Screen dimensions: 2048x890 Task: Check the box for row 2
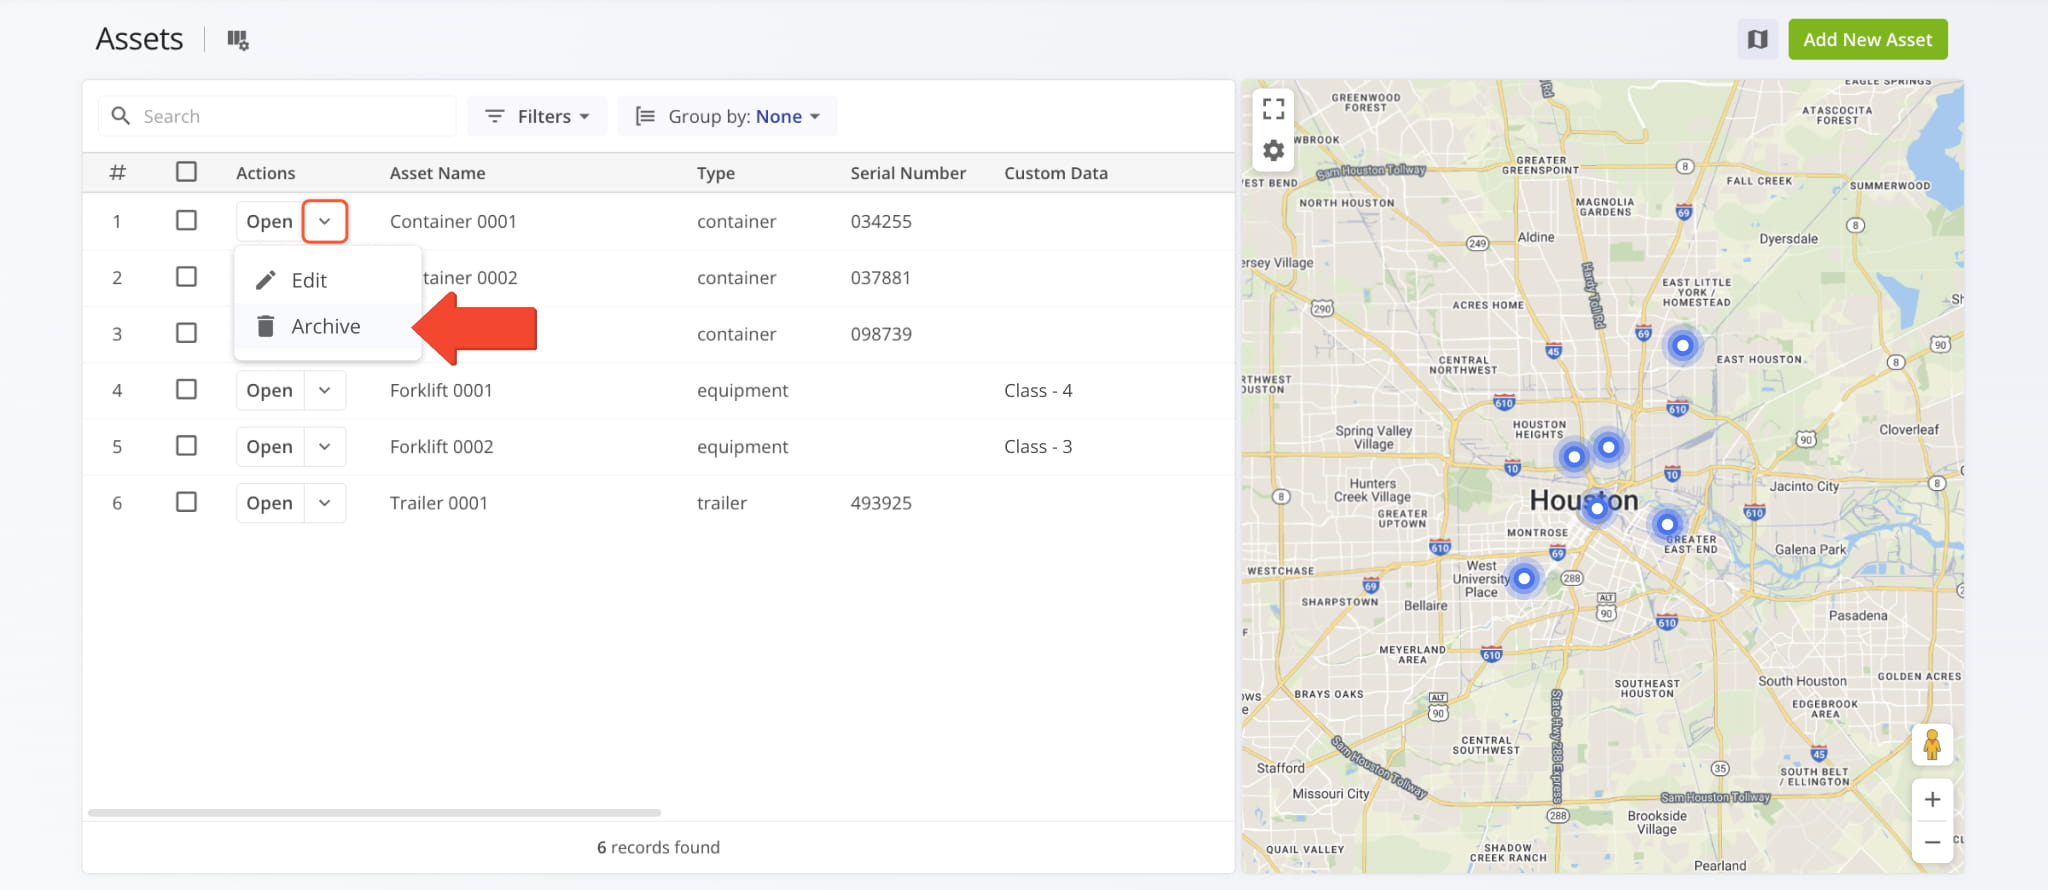point(186,276)
